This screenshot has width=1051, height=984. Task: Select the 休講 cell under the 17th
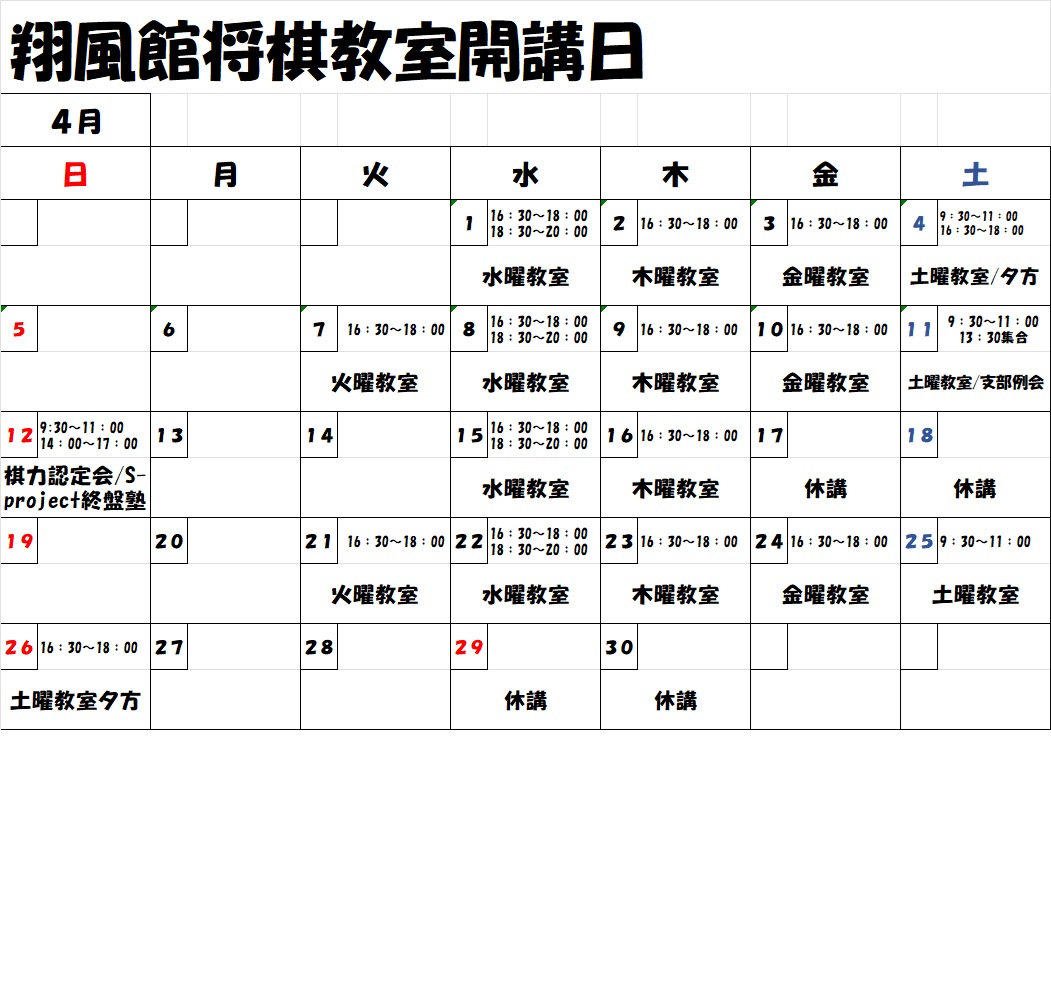click(x=825, y=489)
